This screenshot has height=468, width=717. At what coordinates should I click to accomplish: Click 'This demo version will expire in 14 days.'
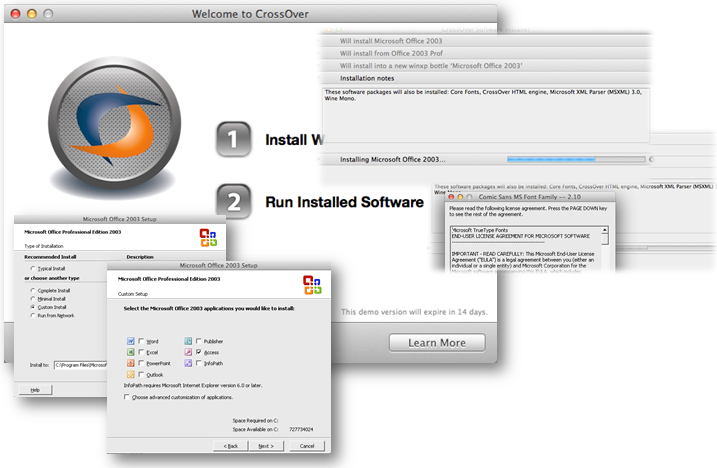pos(414,312)
